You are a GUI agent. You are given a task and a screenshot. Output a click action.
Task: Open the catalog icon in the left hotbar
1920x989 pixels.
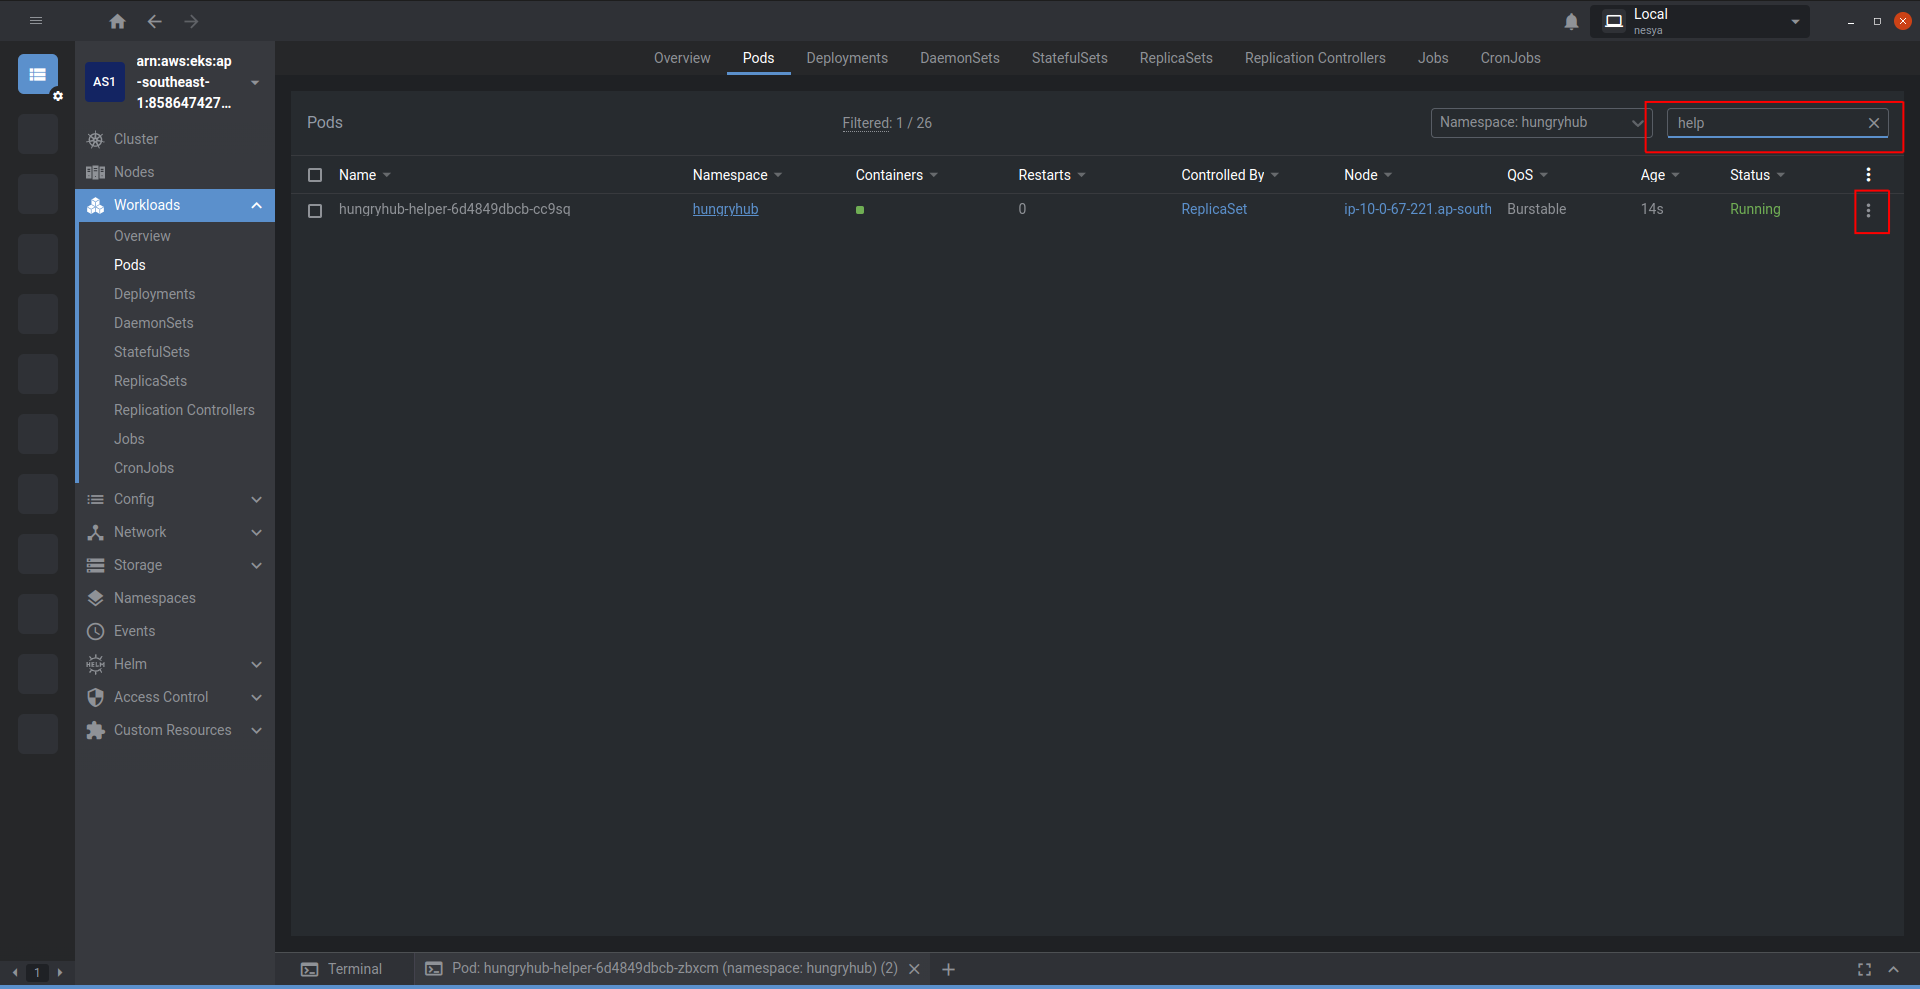38,74
